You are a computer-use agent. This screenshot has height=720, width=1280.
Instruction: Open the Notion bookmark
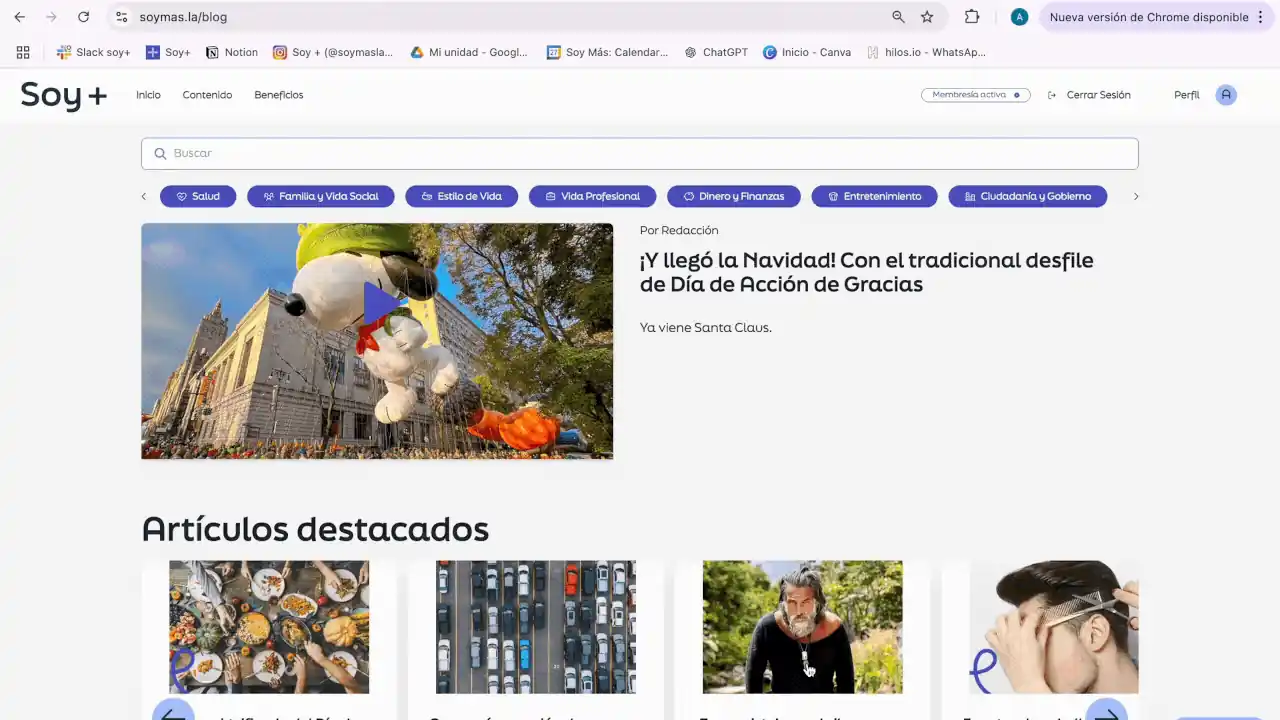[232, 52]
